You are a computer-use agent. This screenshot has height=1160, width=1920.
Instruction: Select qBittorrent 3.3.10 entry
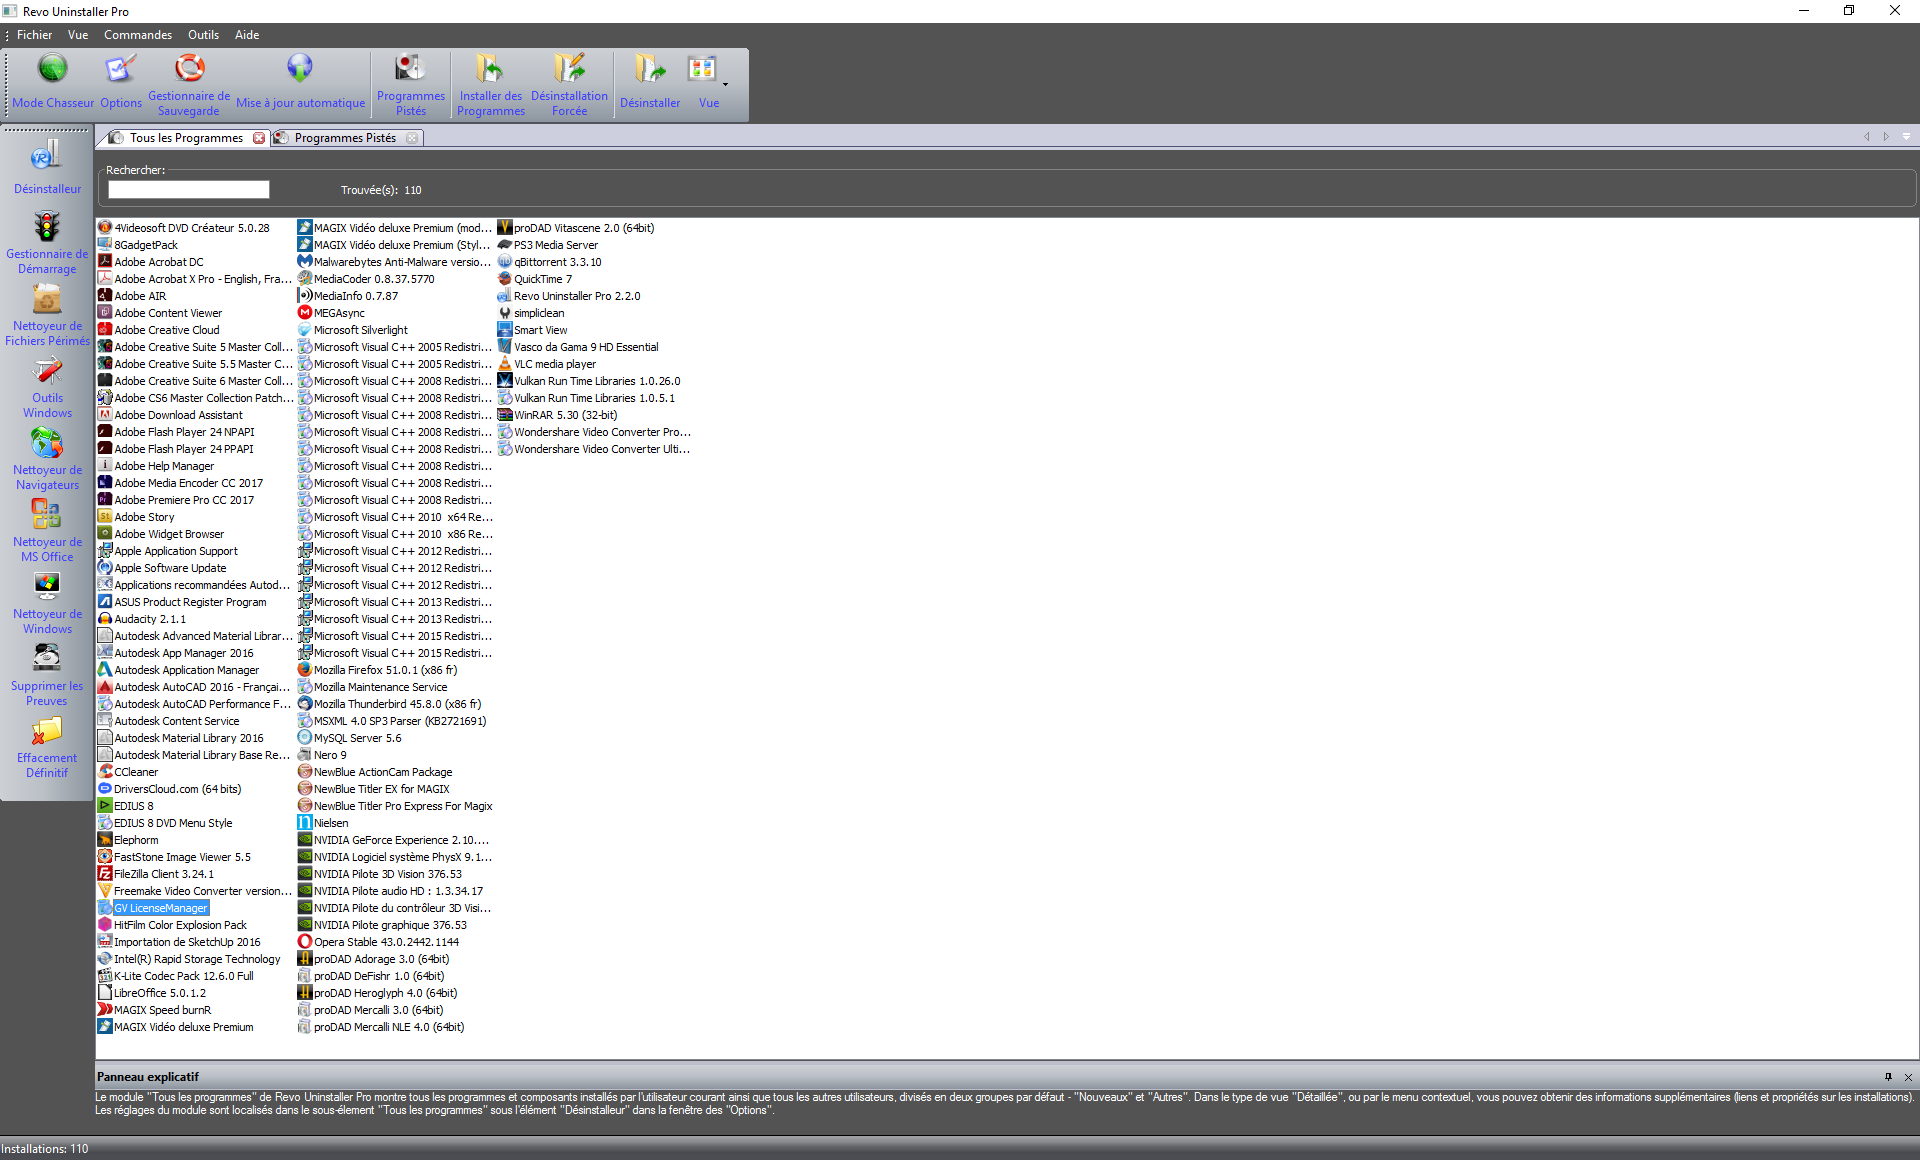pos(550,262)
